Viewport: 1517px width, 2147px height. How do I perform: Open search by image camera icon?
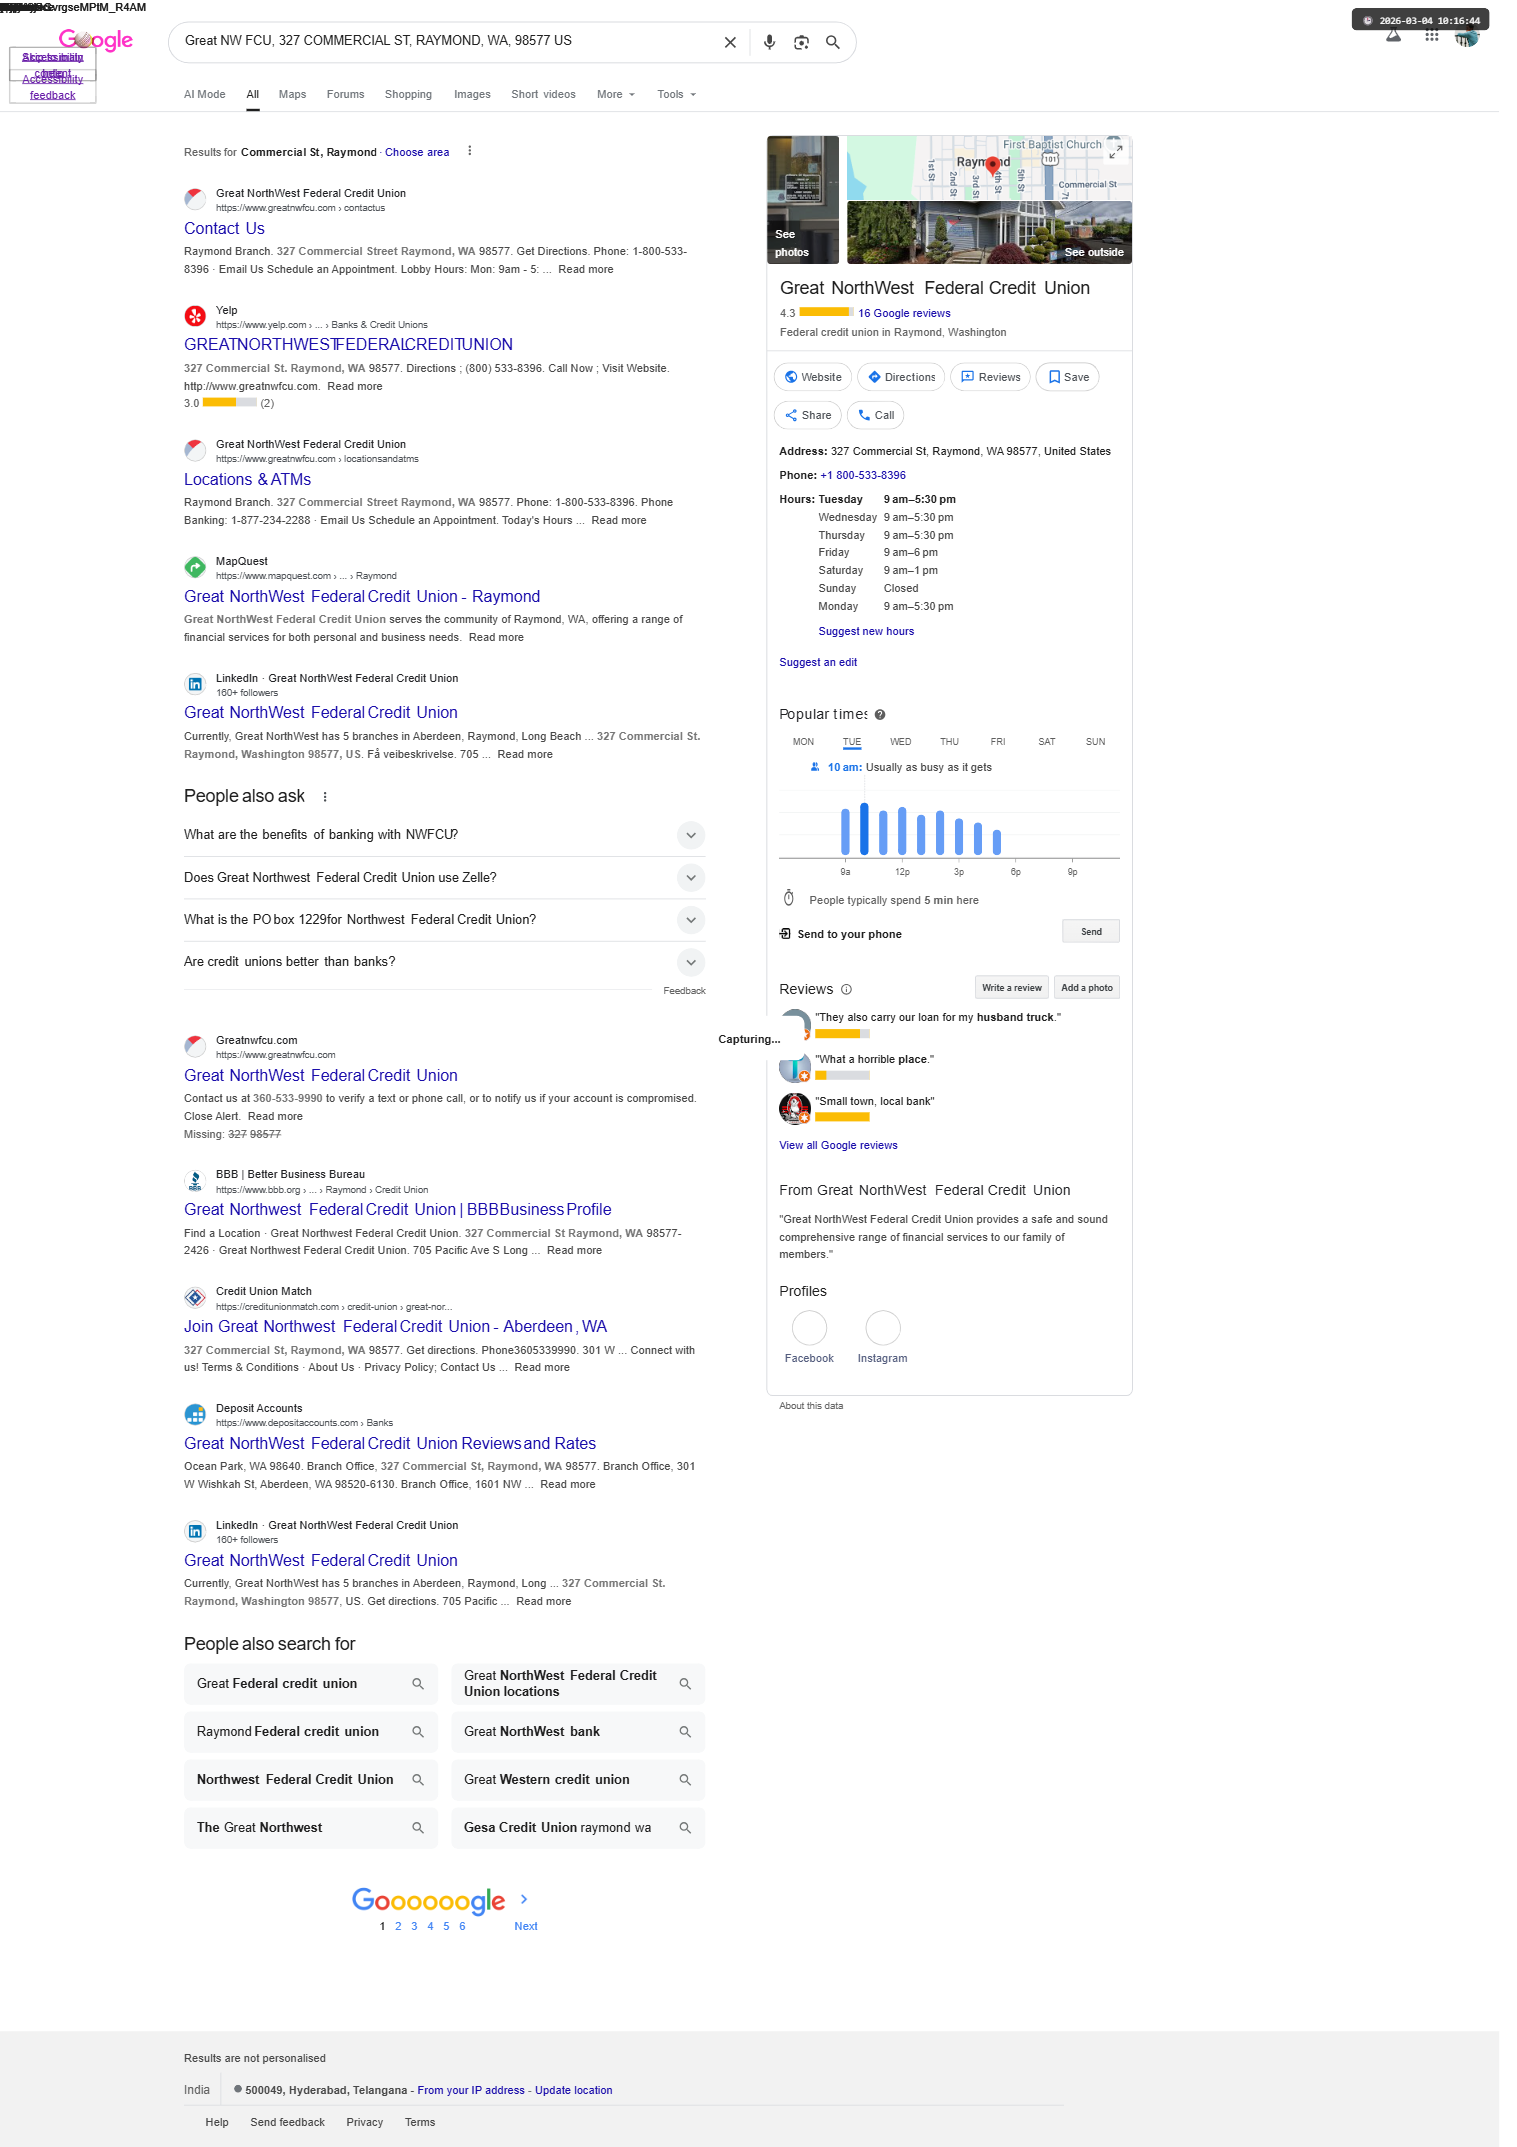point(801,42)
